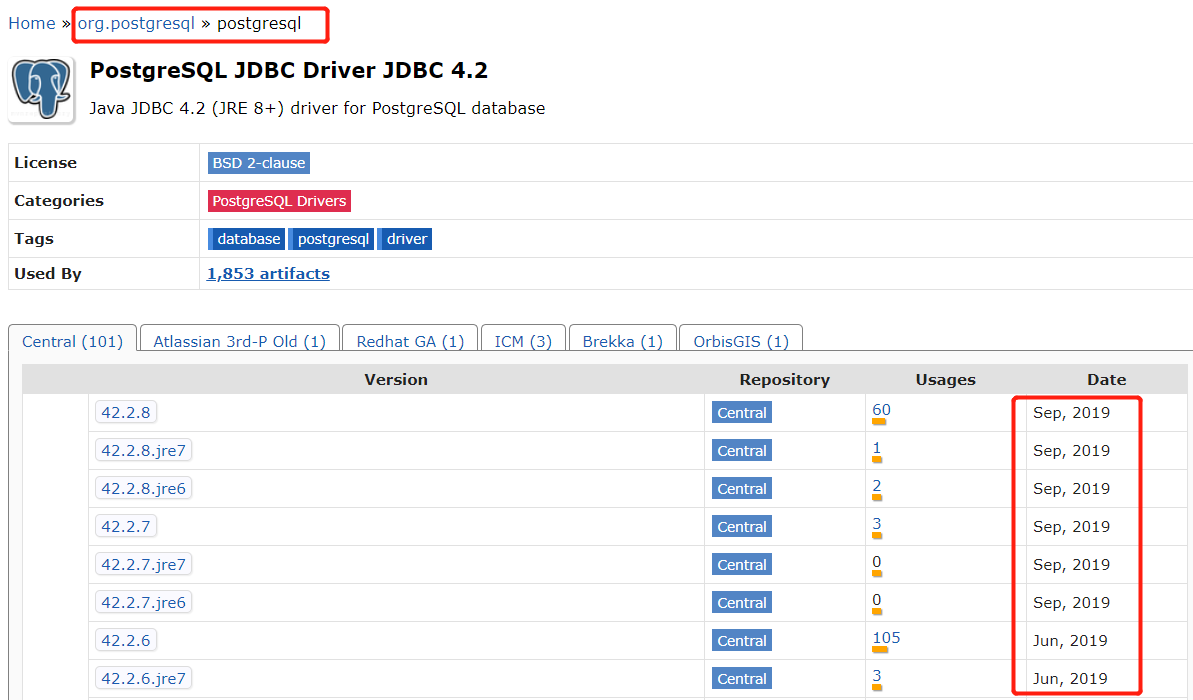
Task: Open the 3 usages link for 42.2.7
Action: 876,524
